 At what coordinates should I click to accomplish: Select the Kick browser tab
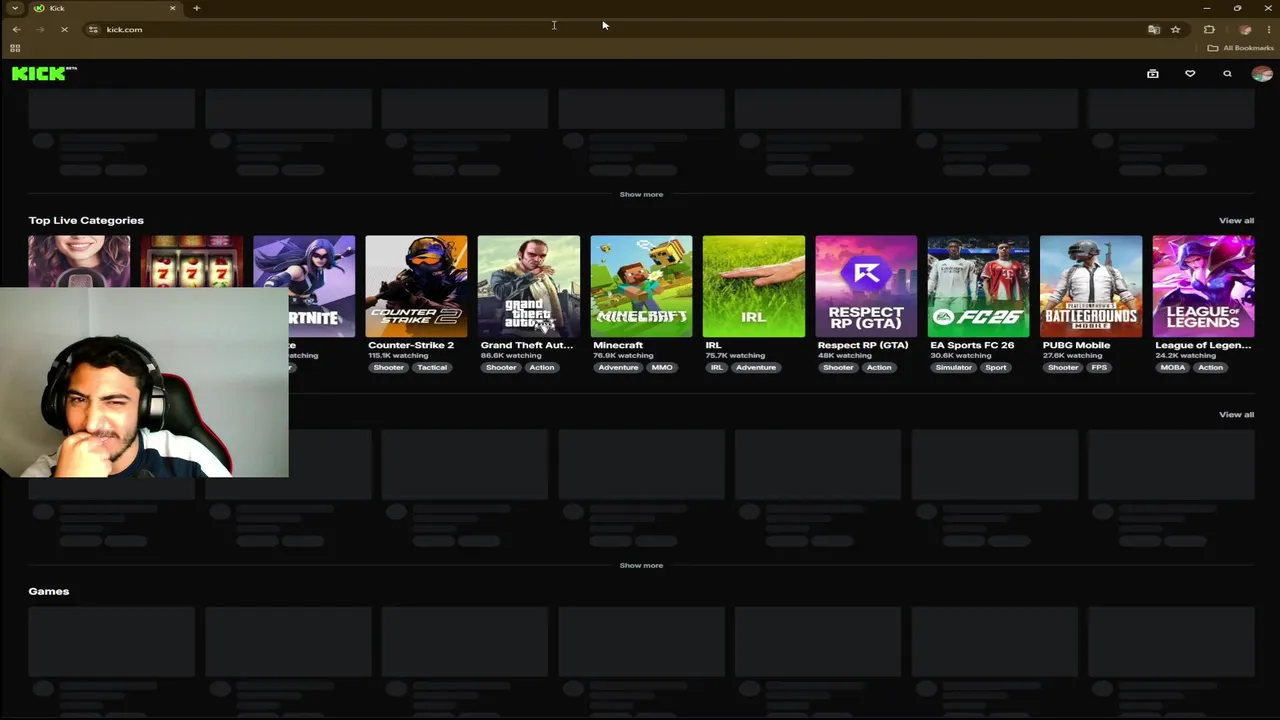coord(103,8)
